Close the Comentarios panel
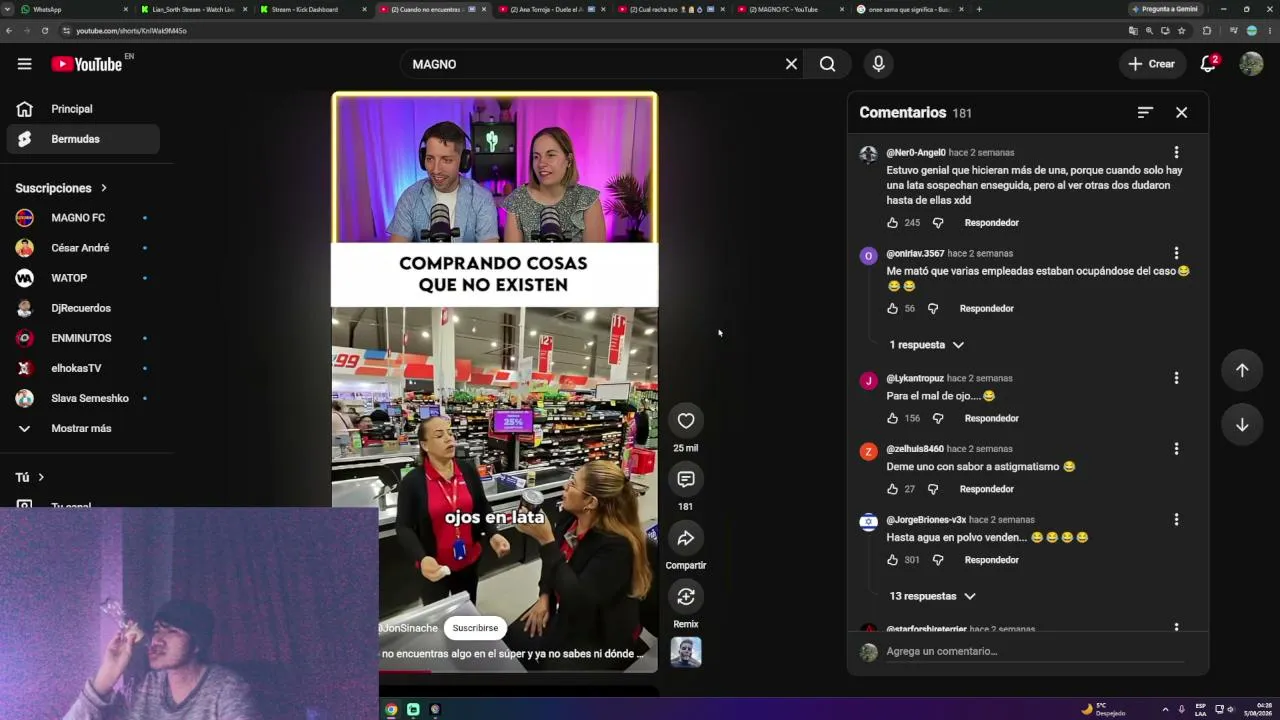 1181,113
